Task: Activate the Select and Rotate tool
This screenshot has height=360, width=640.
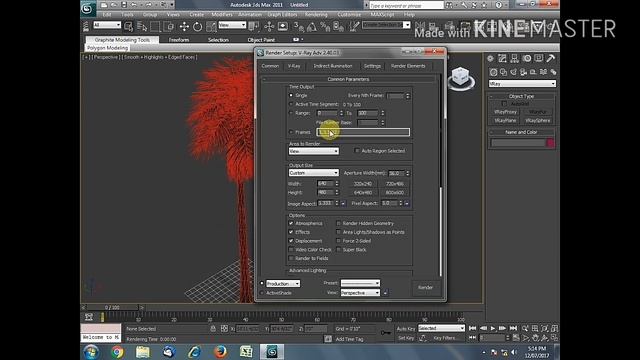Action: (x=198, y=27)
